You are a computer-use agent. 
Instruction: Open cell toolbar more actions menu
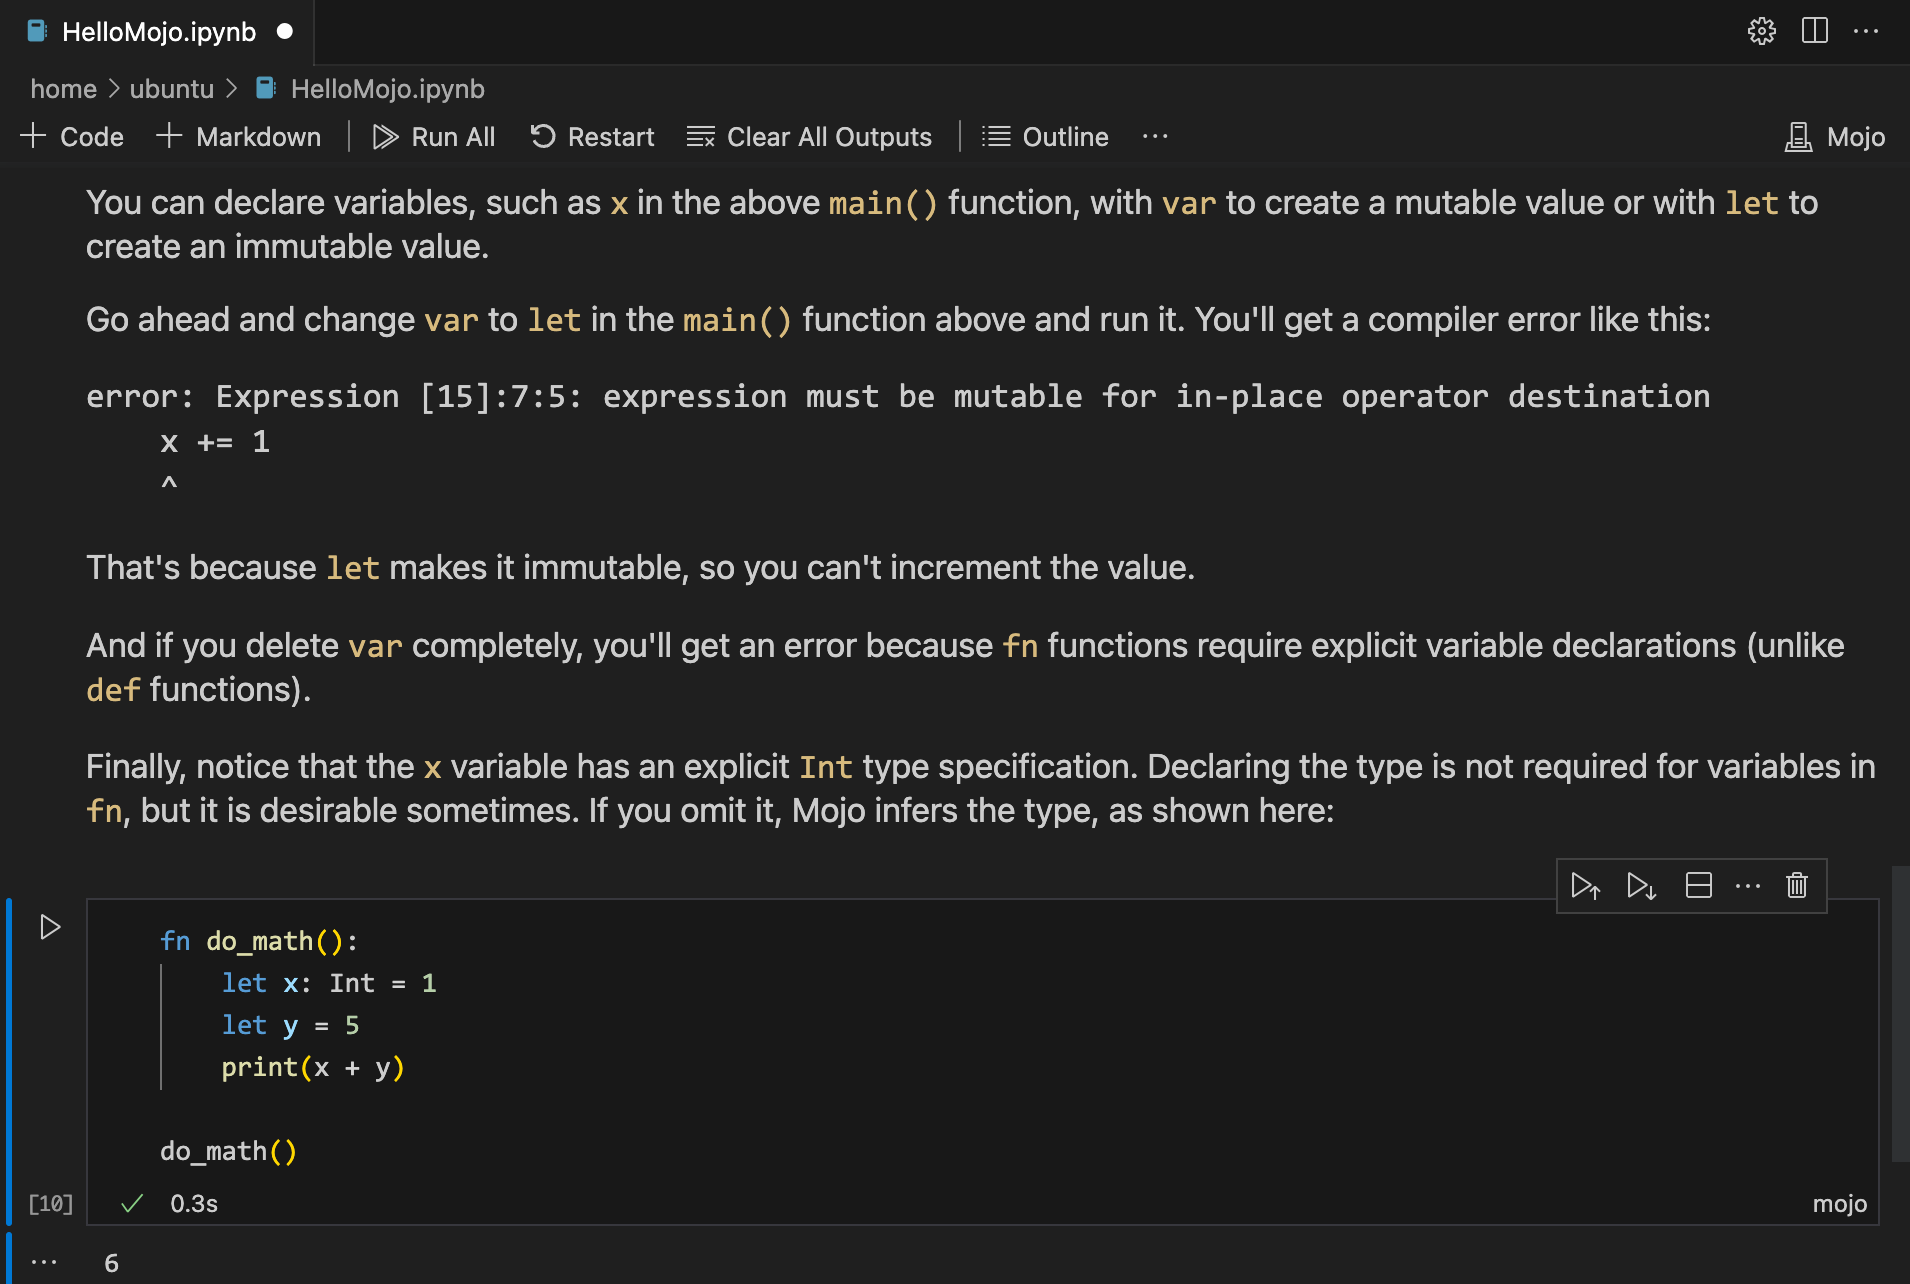pos(1747,886)
